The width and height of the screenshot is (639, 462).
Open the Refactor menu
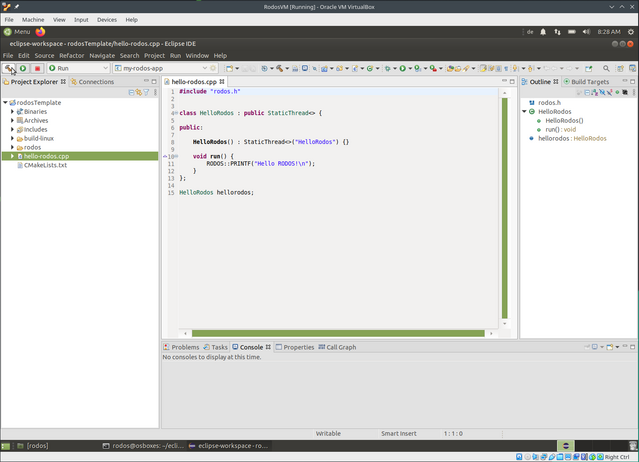71,55
